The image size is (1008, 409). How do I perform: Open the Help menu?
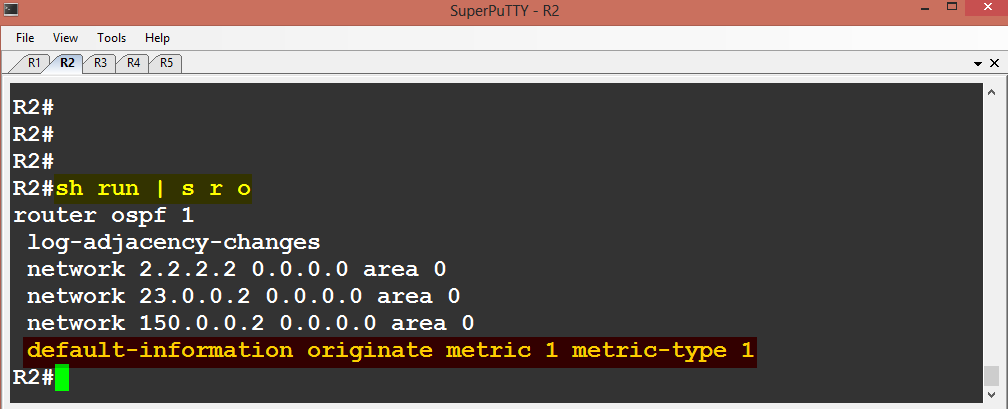click(158, 38)
